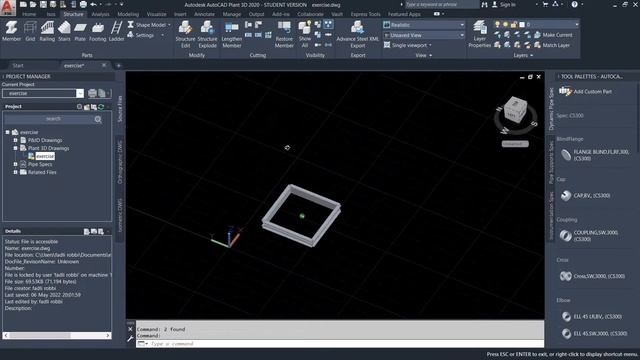Image resolution: width=640 pixels, height=360 pixels.
Task: Click Sign In in the title bar
Action: pos(504,4)
